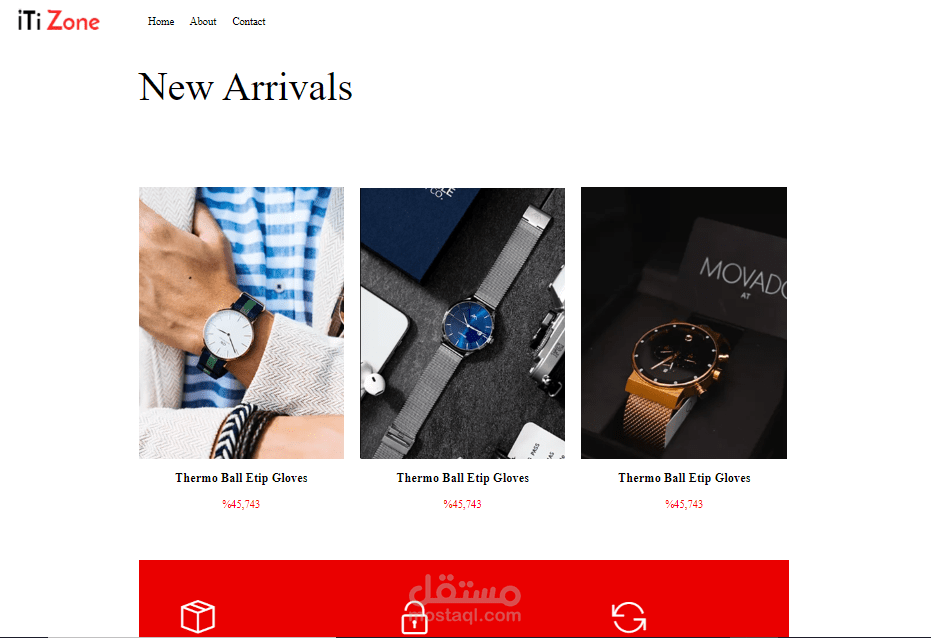This screenshot has height=638, width=931.
Task: Open the white-dial wristwatch product photo
Action: pos(242,323)
